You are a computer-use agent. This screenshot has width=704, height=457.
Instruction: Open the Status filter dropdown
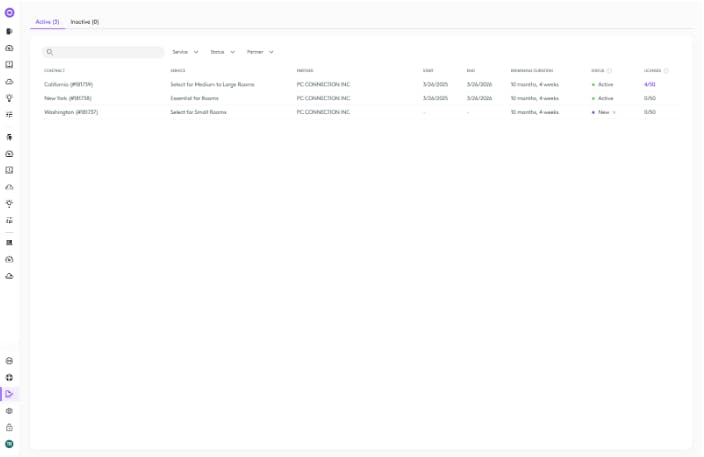point(223,52)
